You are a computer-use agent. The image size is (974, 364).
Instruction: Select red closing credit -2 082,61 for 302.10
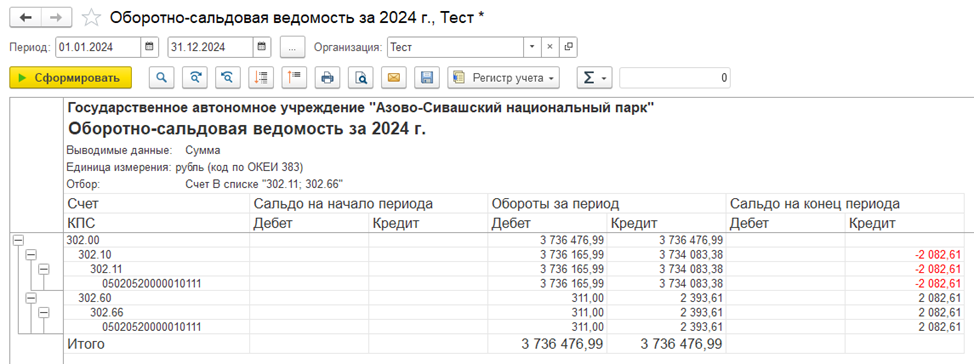906,255
